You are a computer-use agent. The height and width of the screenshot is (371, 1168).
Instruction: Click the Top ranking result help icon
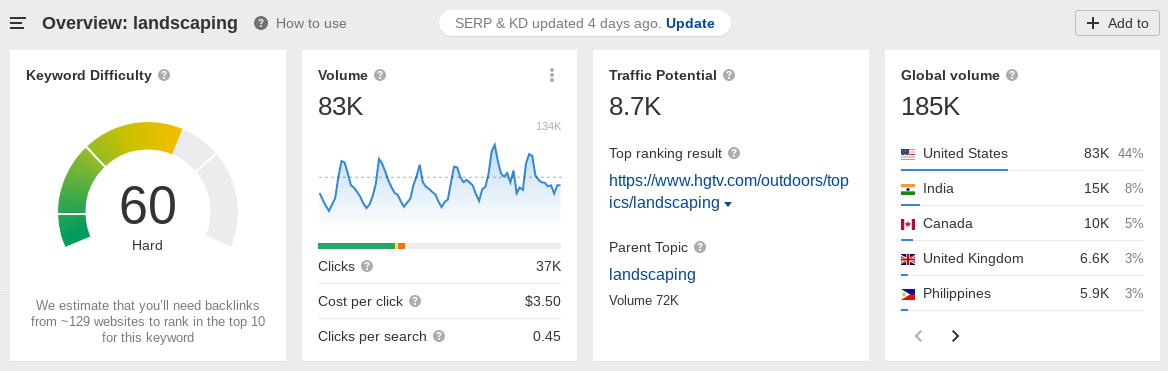[734, 153]
